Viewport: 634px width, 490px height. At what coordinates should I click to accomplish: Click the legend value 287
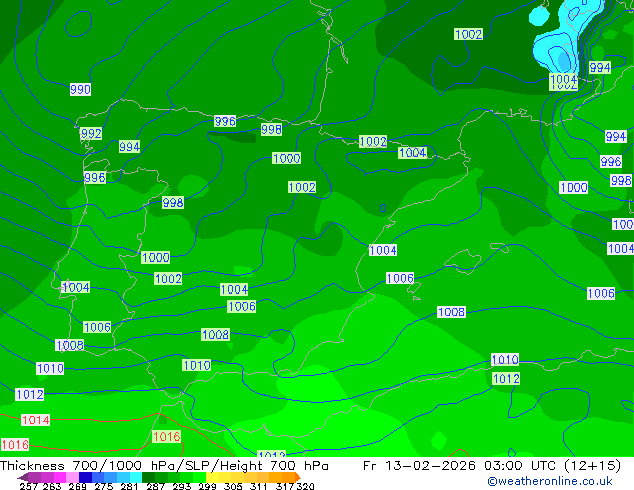pyautogui.click(x=155, y=486)
